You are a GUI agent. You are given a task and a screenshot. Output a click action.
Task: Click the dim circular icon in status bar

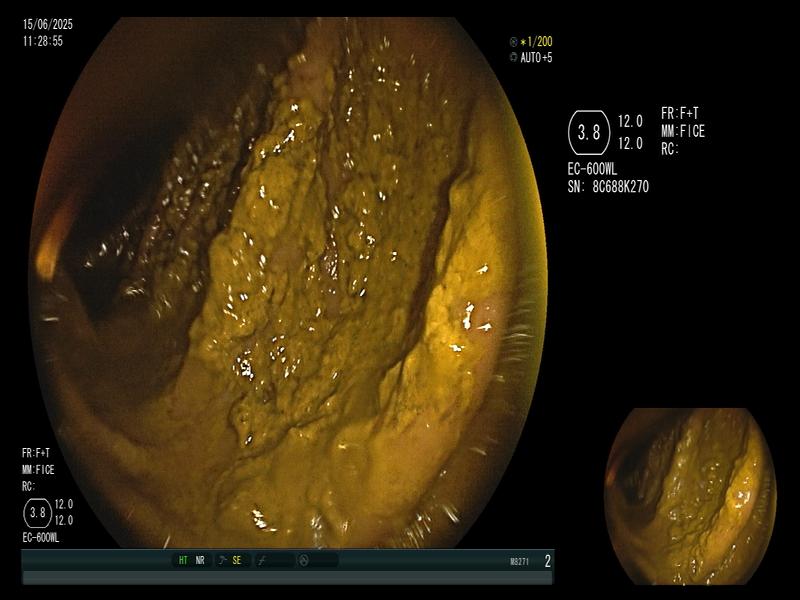point(304,561)
